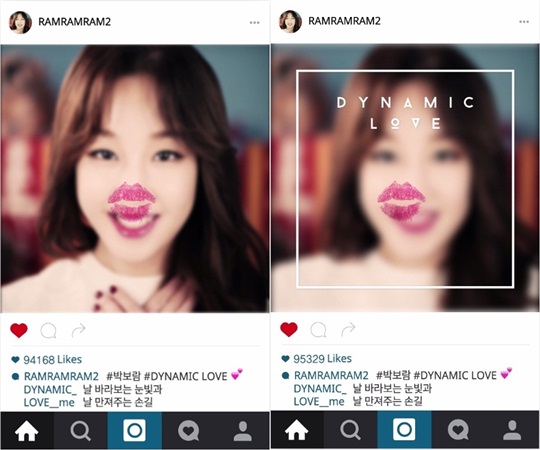Screen dimensions: 540x450
Task: Open RAMRAMRAM2 profile avatar on left post
Action: tap(20, 23)
